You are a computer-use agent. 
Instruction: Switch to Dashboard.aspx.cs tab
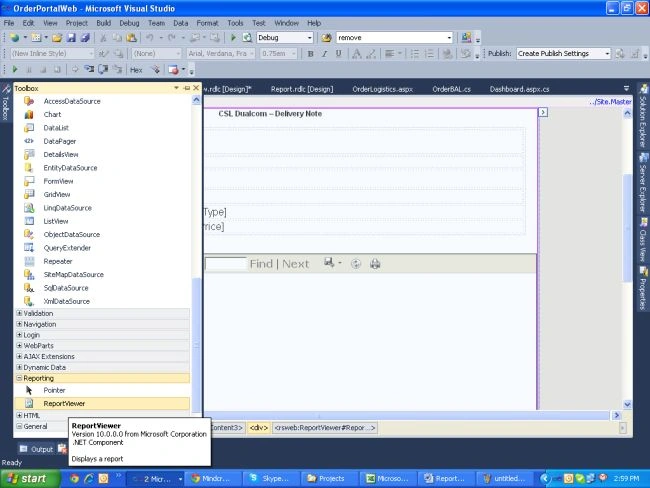[x=519, y=89]
